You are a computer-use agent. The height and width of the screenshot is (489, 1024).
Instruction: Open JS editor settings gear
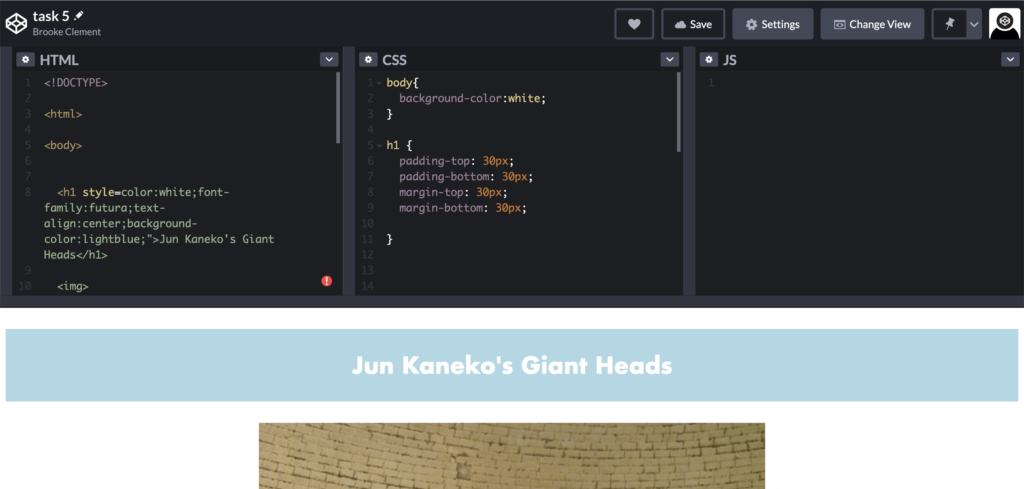709,60
